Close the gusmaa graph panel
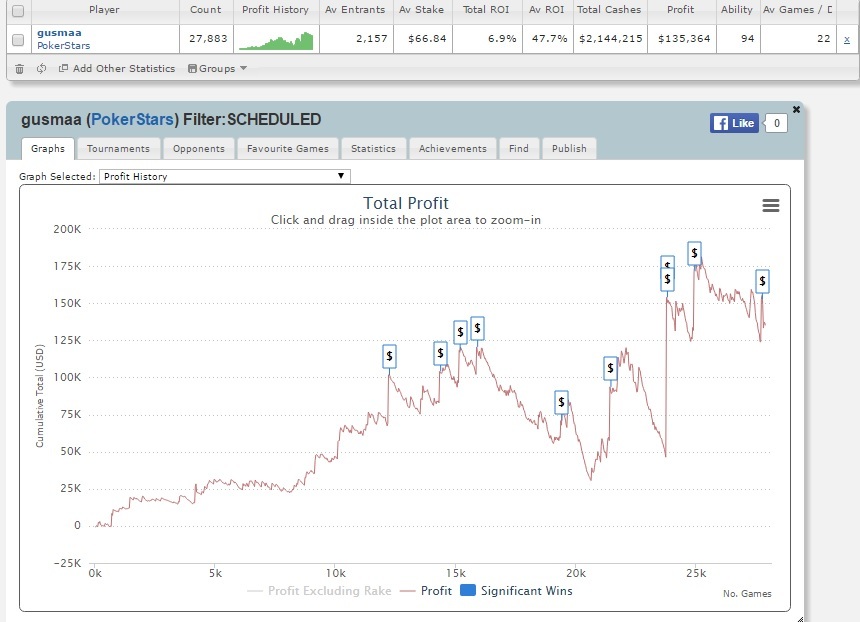The width and height of the screenshot is (860, 622). (x=796, y=110)
